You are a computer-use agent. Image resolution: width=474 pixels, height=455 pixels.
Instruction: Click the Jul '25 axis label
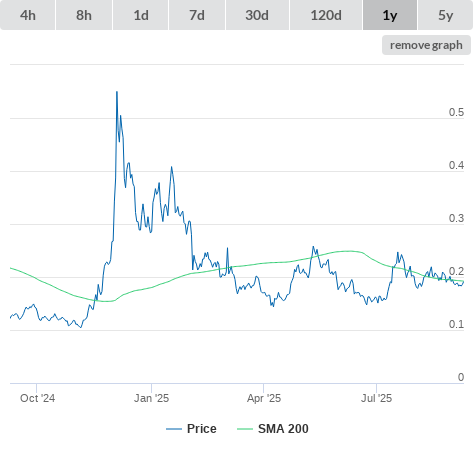pyautogui.click(x=376, y=398)
